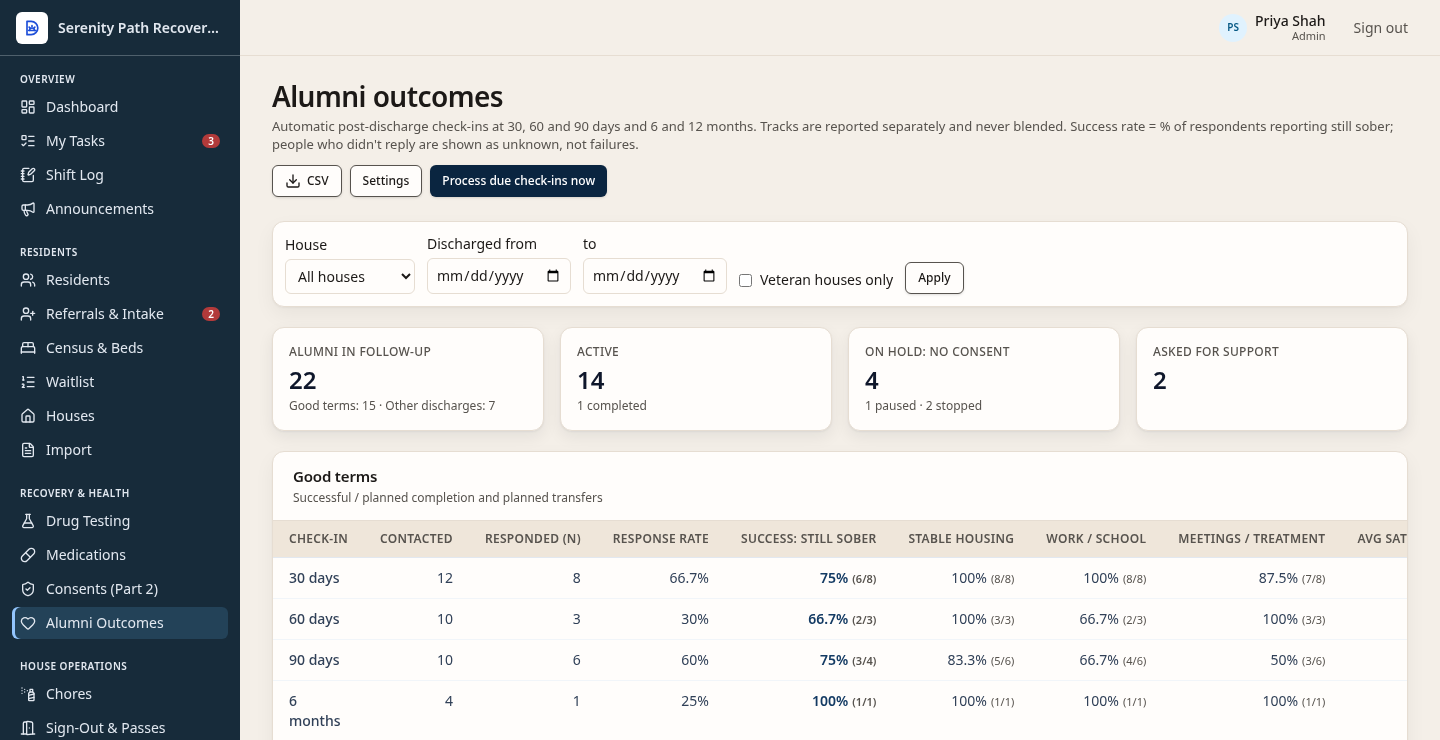Click the Referrals & Intake person-plus icon
Image resolution: width=1440 pixels, height=740 pixels.
pyautogui.click(x=28, y=314)
